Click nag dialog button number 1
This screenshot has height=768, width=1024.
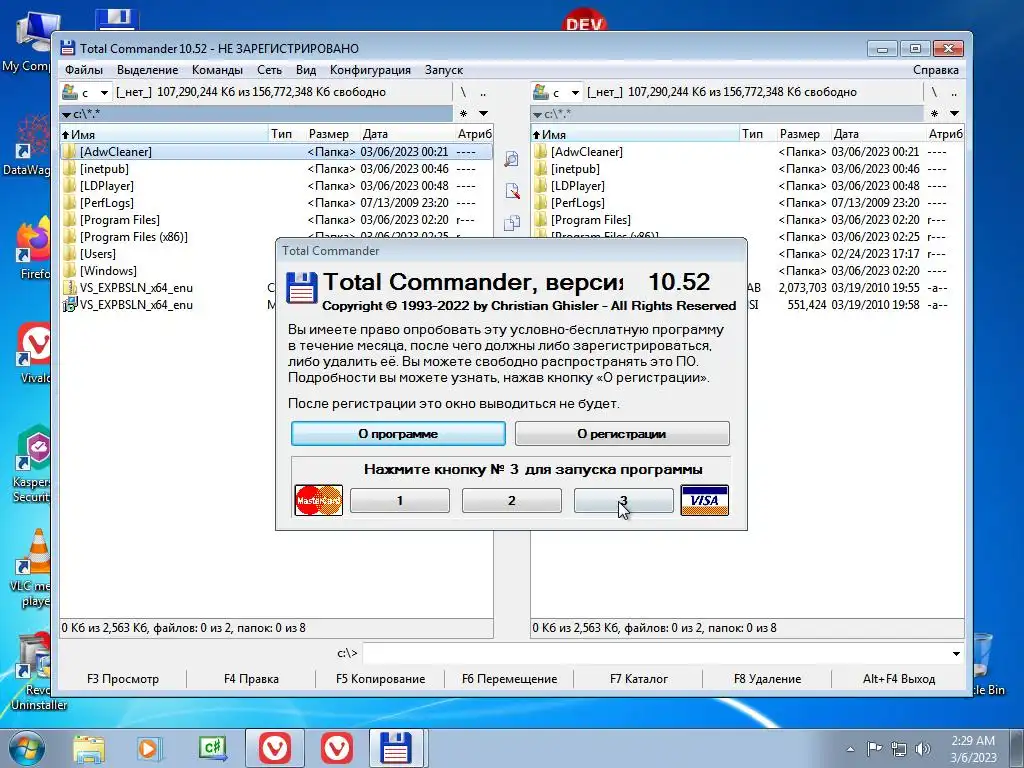click(400, 501)
